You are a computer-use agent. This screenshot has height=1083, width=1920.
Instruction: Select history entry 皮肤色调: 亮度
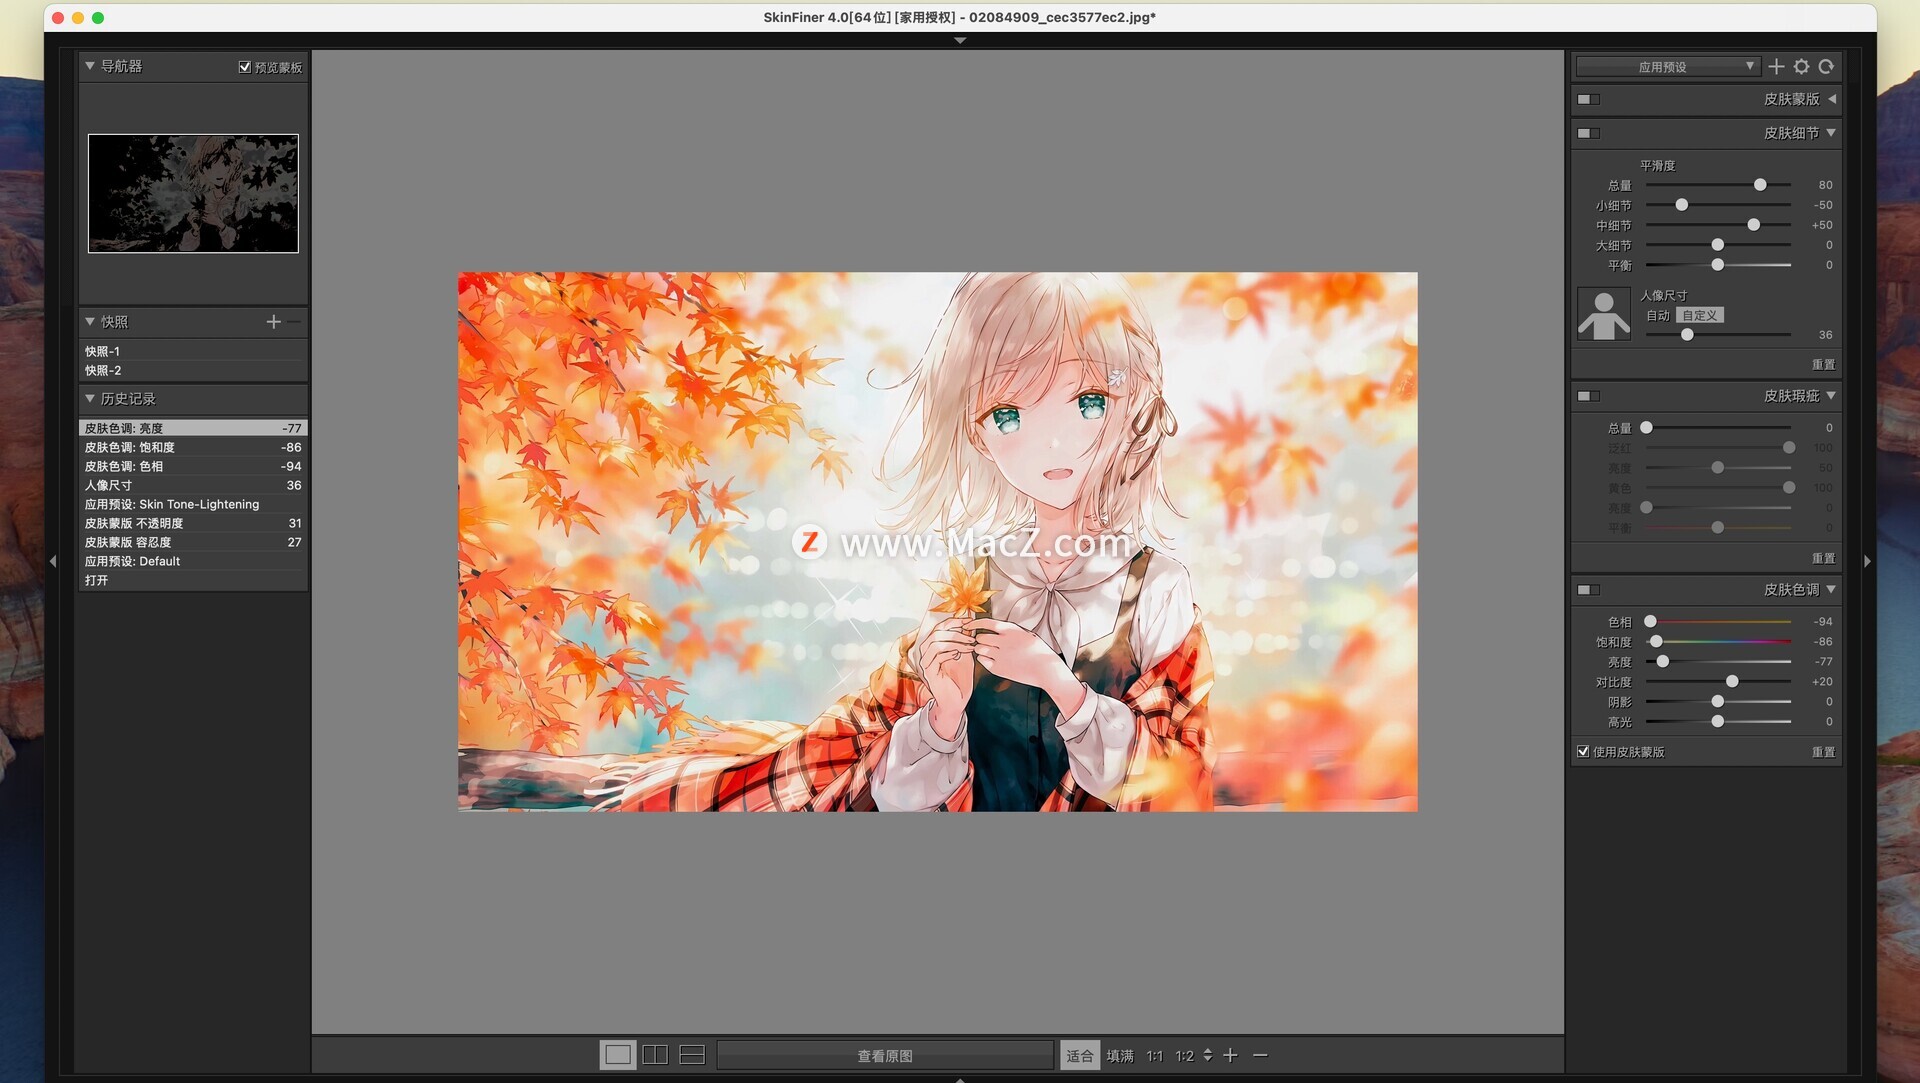click(193, 428)
